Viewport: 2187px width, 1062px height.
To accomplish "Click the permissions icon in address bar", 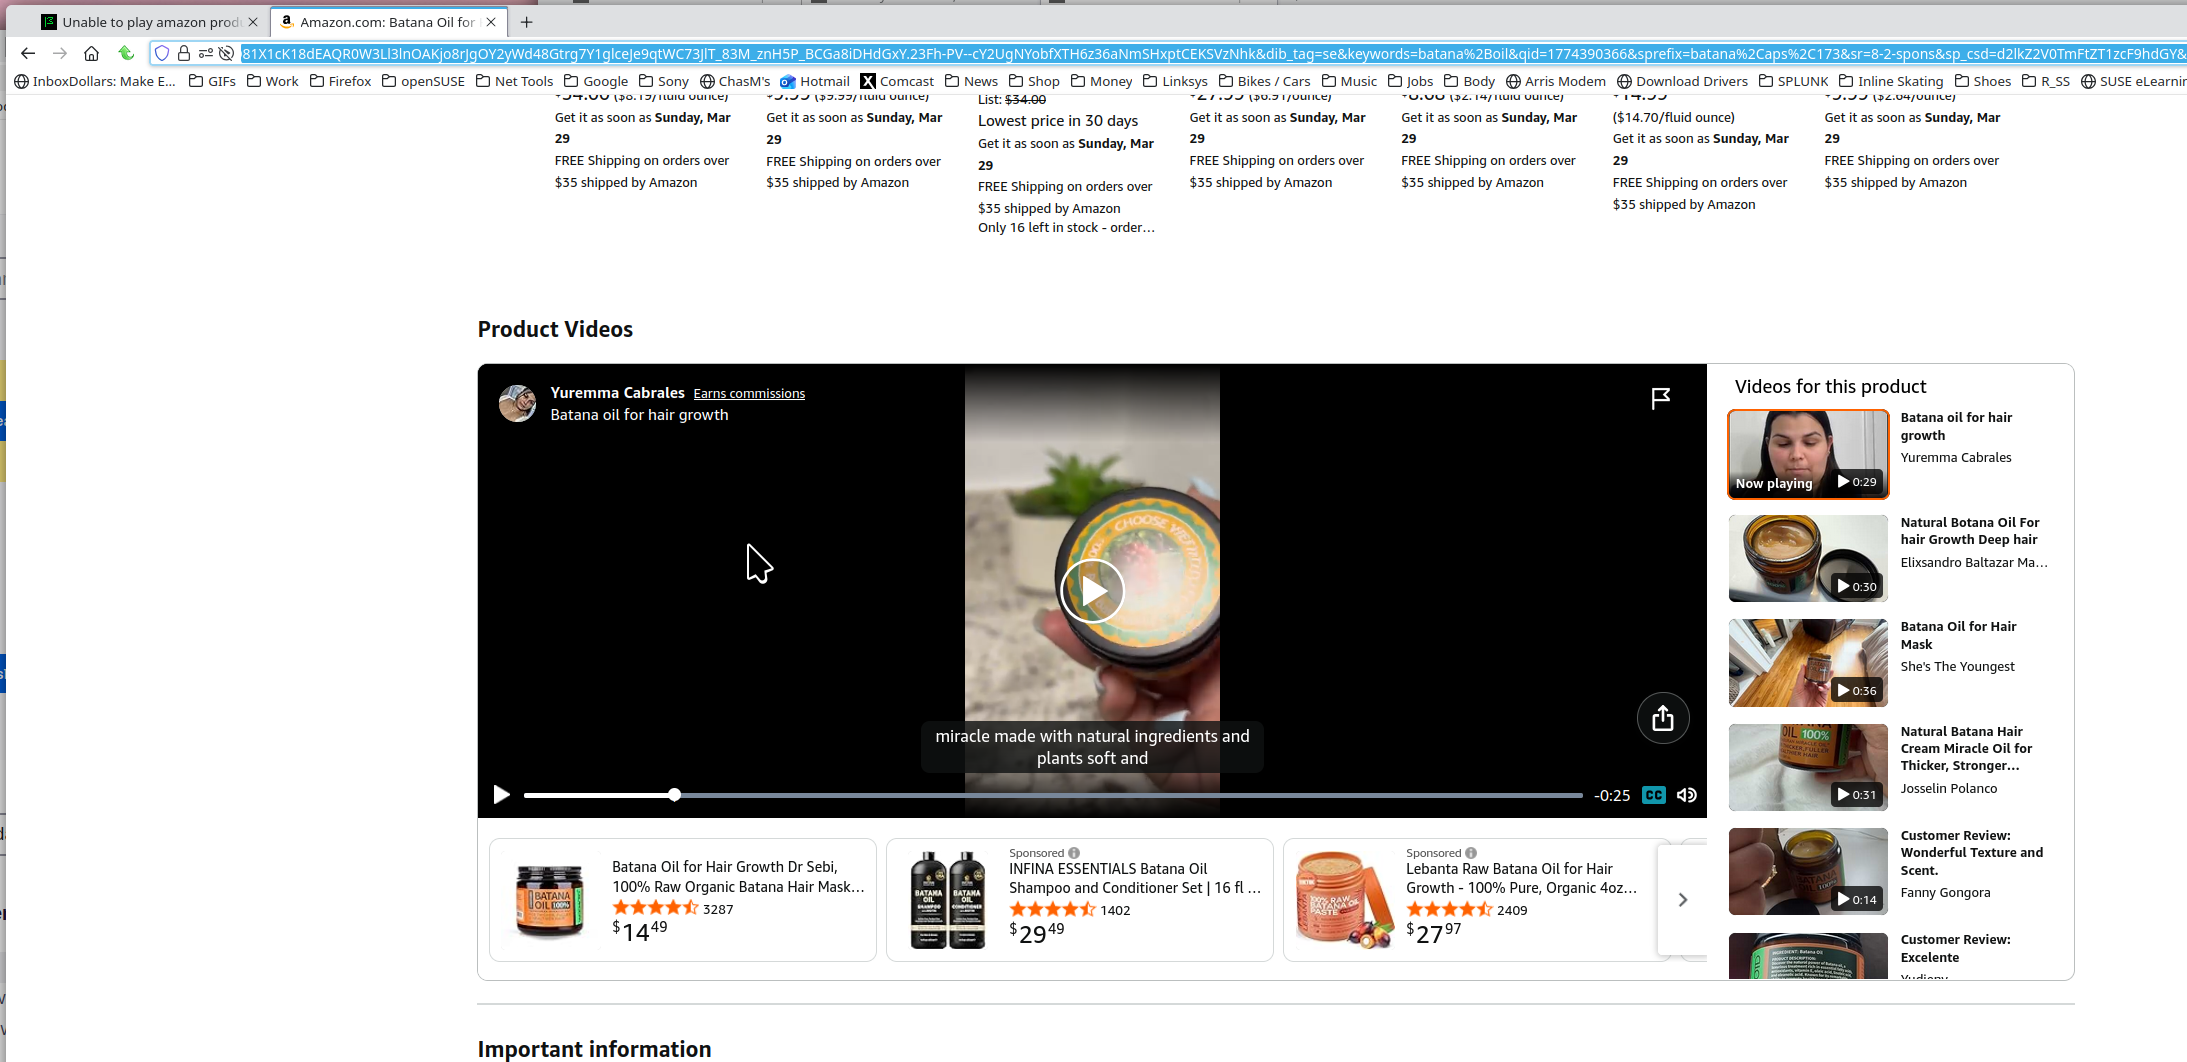I will 206,53.
